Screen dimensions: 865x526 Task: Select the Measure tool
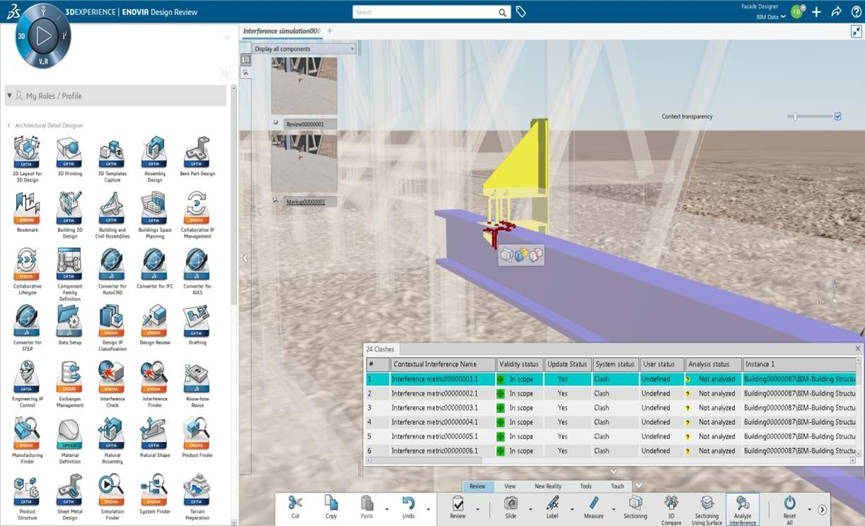point(594,507)
